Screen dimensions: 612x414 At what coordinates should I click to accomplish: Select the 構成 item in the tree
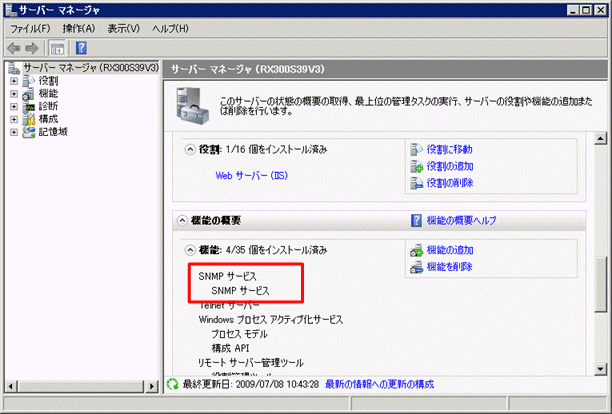(x=46, y=118)
